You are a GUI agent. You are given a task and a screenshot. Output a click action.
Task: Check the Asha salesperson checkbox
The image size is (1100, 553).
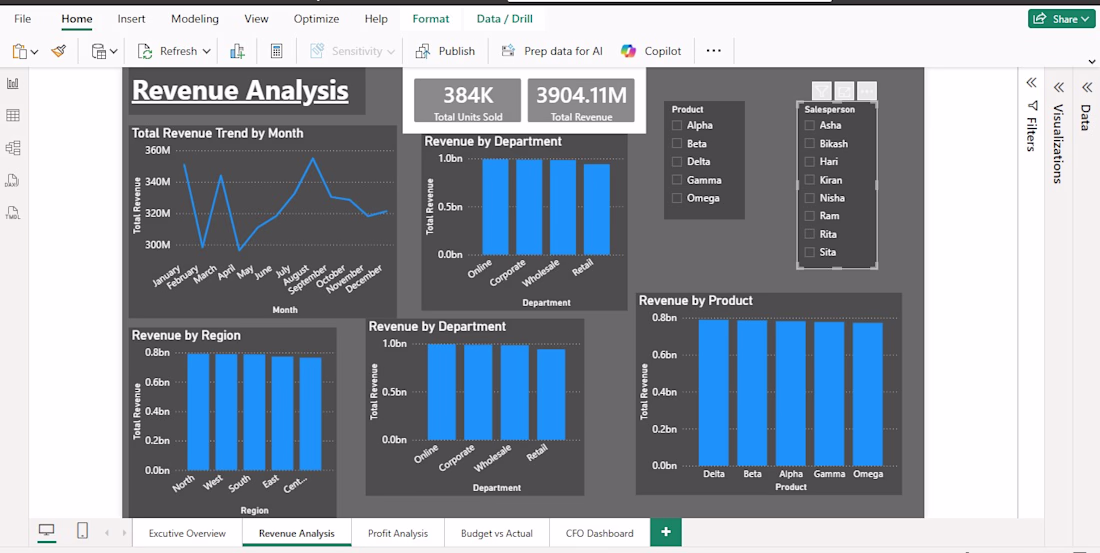(810, 126)
